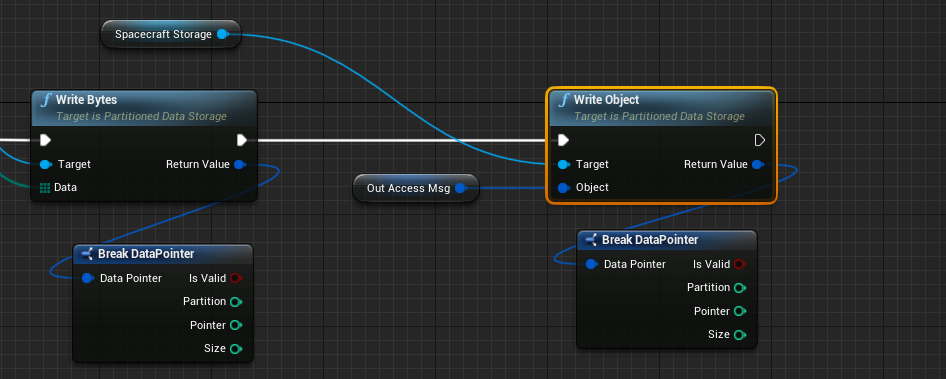The height and width of the screenshot is (379, 946).
Task: Click 'Data' label on Write Bytes node
Action: 65,188
